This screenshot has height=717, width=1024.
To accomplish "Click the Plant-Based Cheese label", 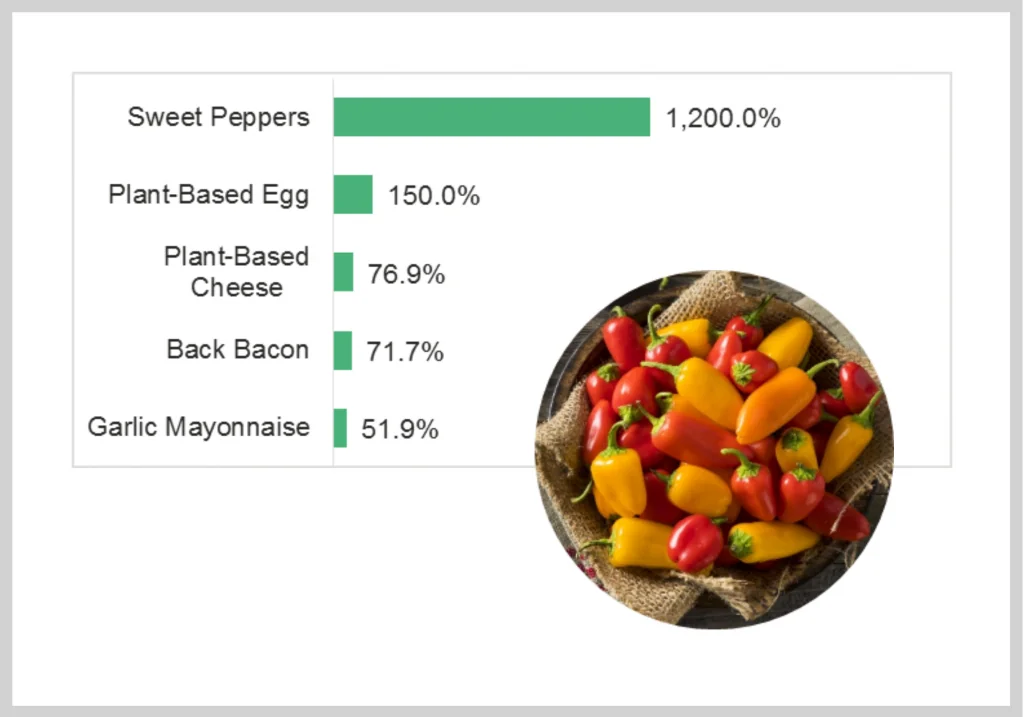I will pyautogui.click(x=236, y=272).
